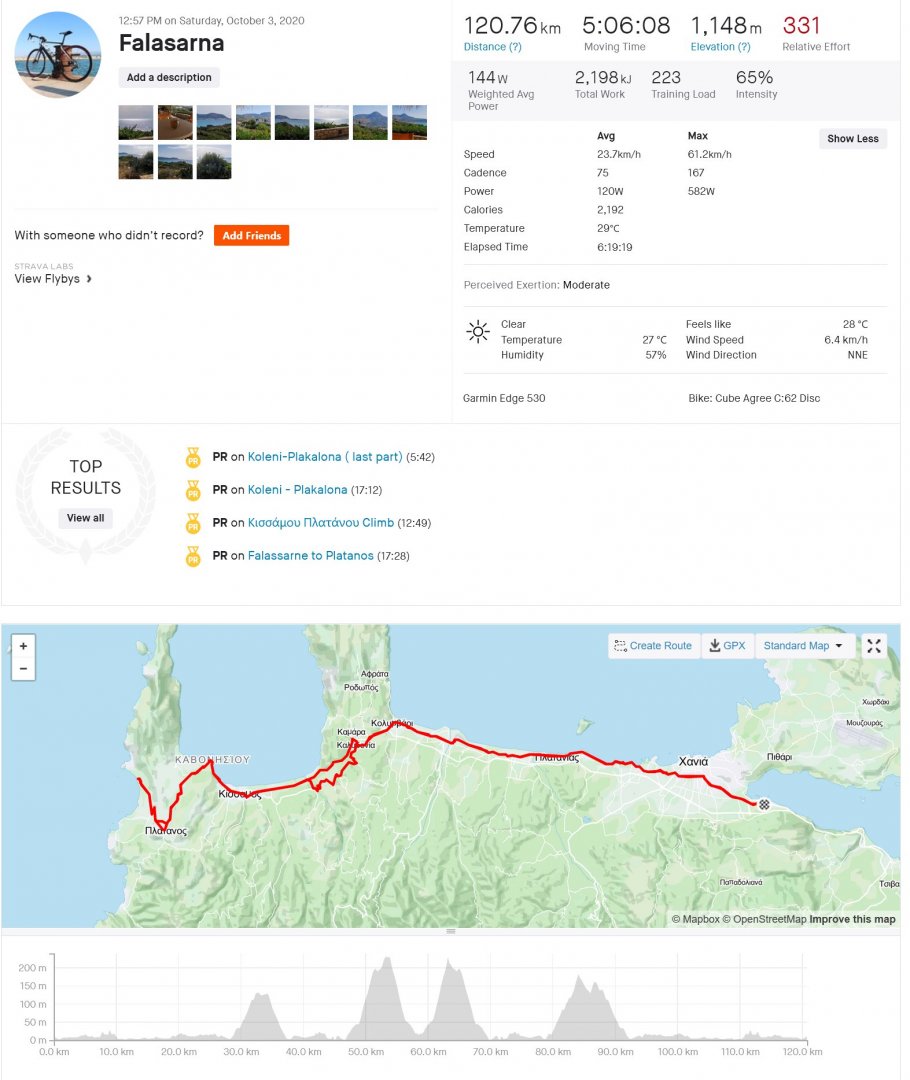The height and width of the screenshot is (1080, 910).
Task: Click Add Friends button
Action: coord(251,236)
